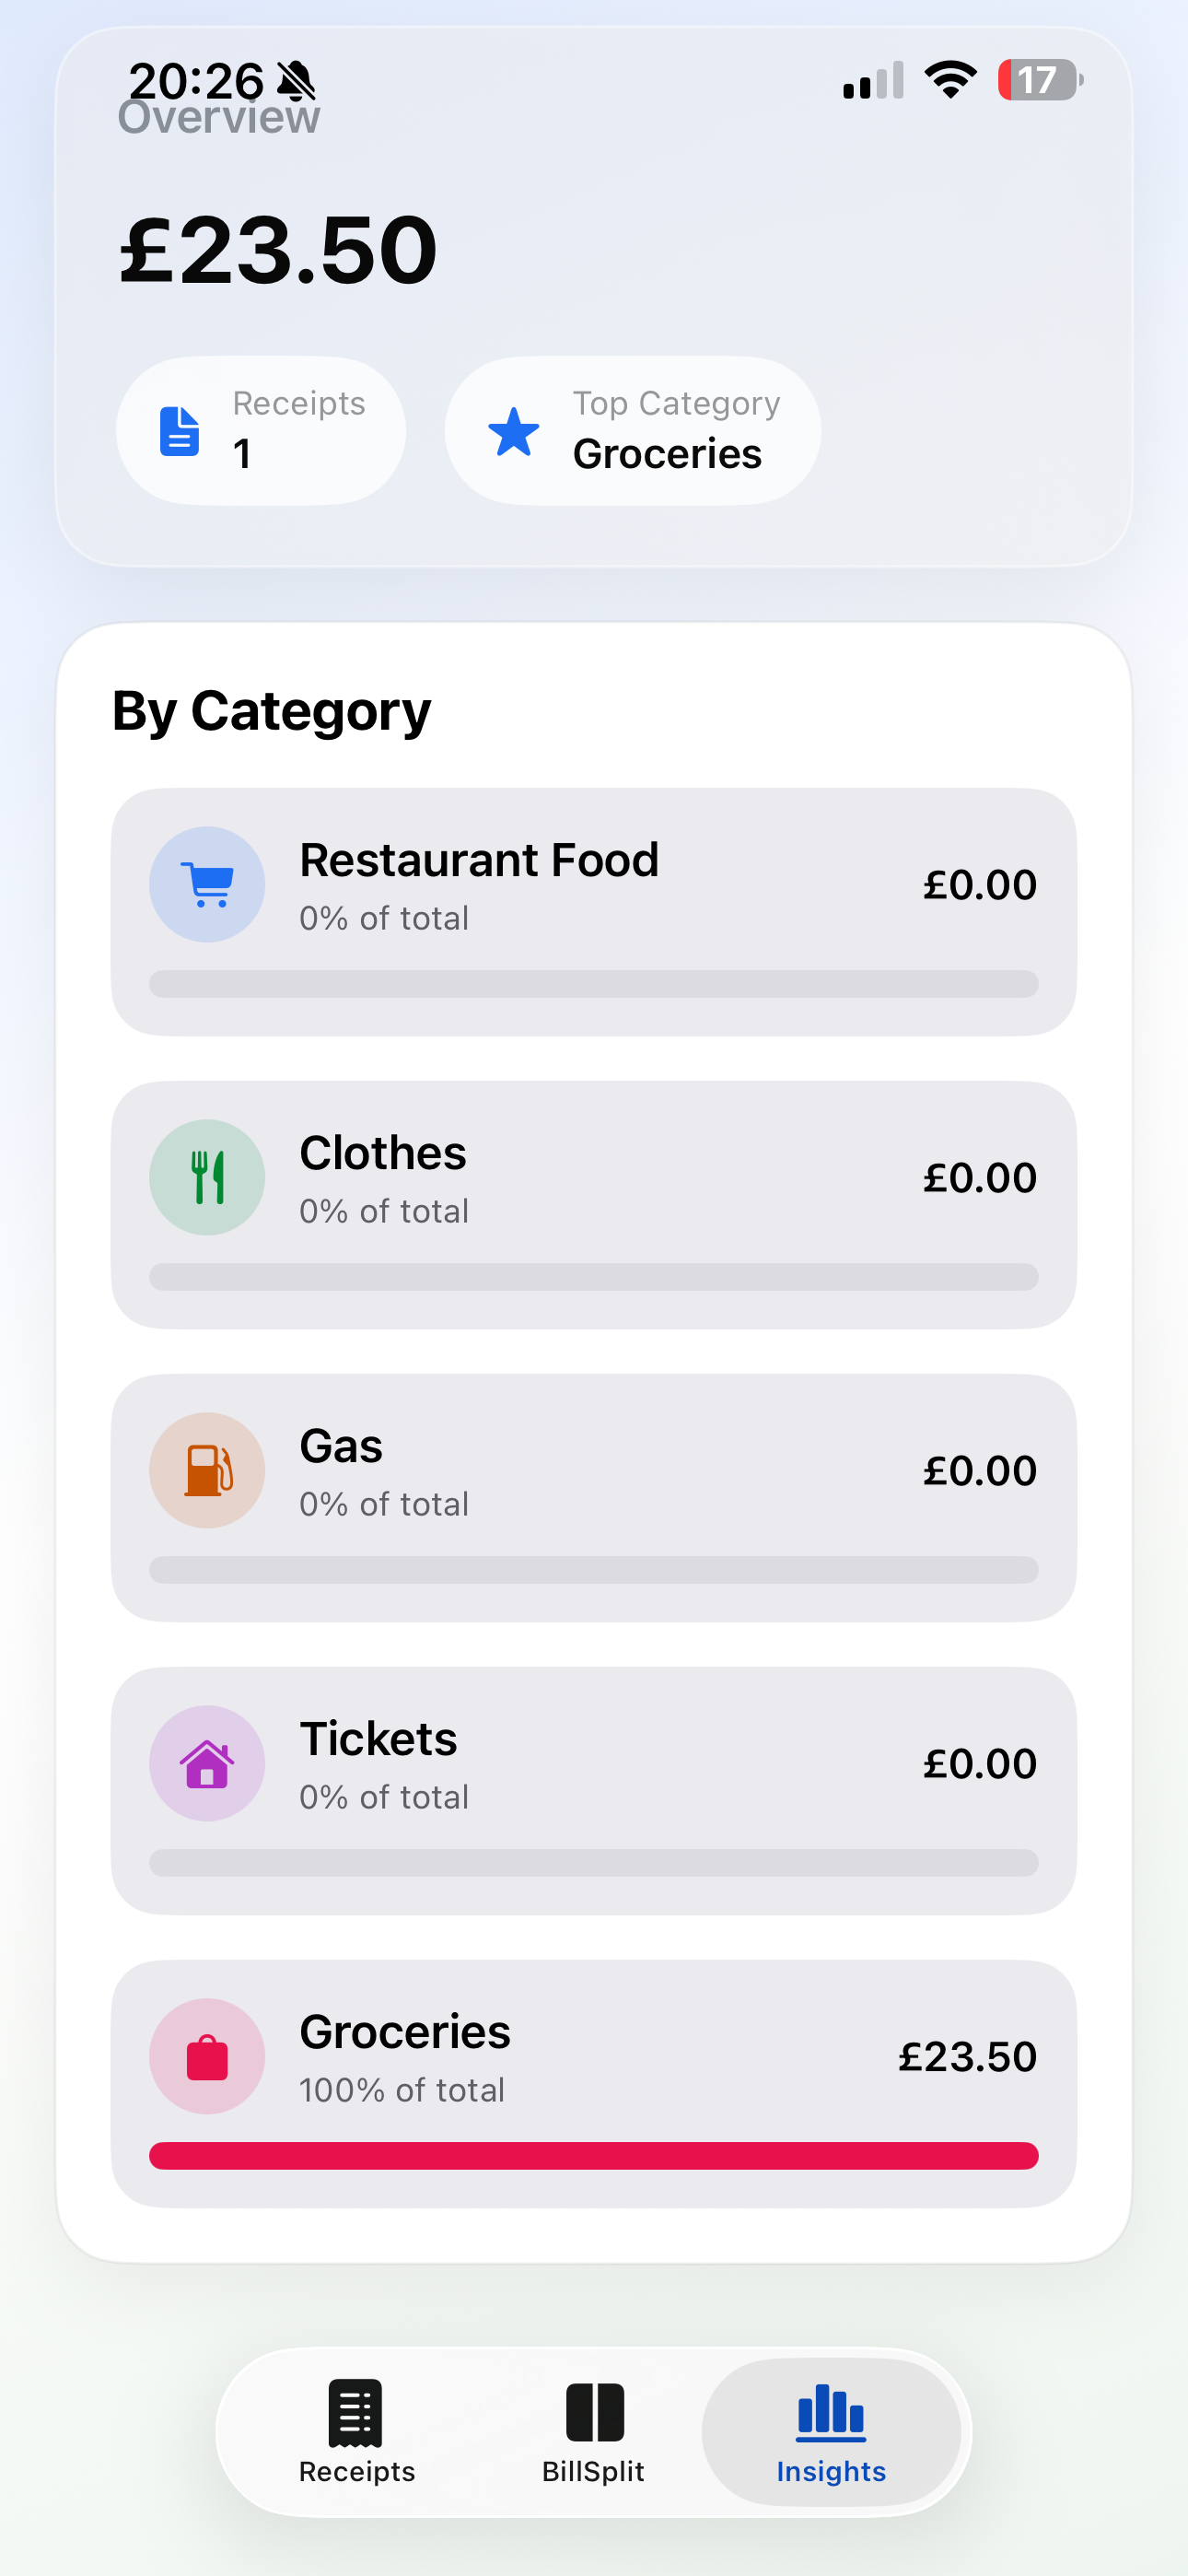The height and width of the screenshot is (2576, 1188).
Task: Switch to the BillSplit tab
Action: point(594,2432)
